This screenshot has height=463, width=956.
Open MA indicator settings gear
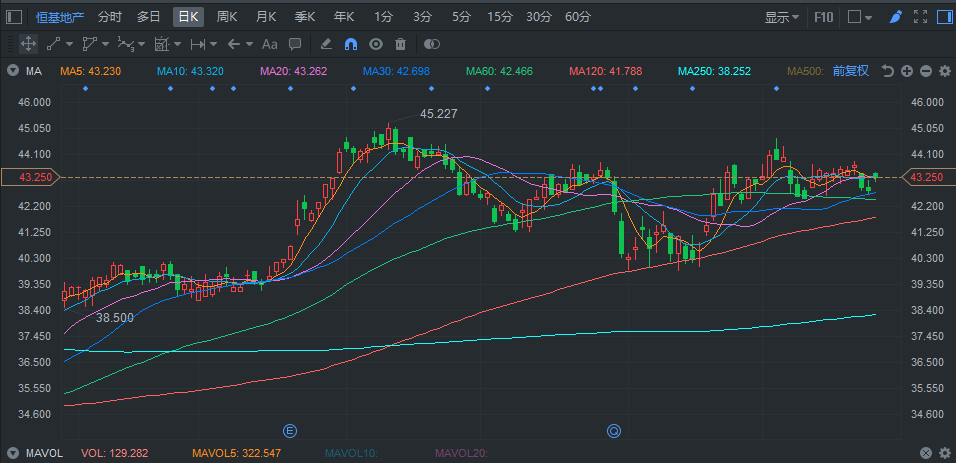pyautogui.click(x=943, y=71)
